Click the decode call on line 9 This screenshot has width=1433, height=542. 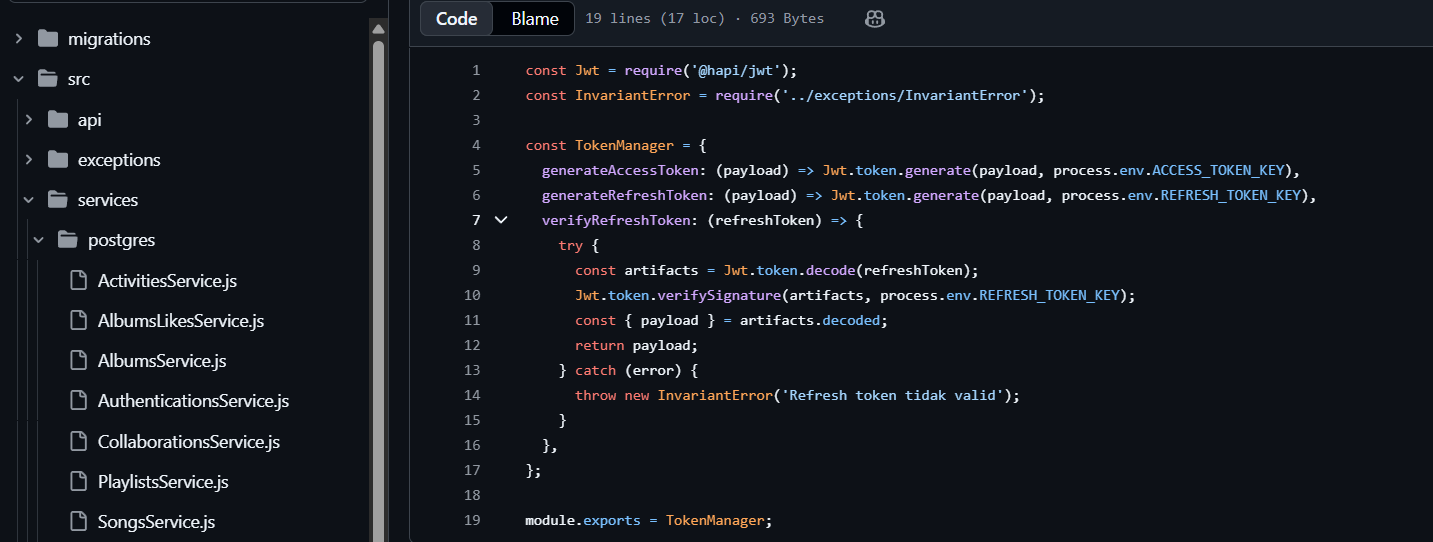[x=830, y=270]
